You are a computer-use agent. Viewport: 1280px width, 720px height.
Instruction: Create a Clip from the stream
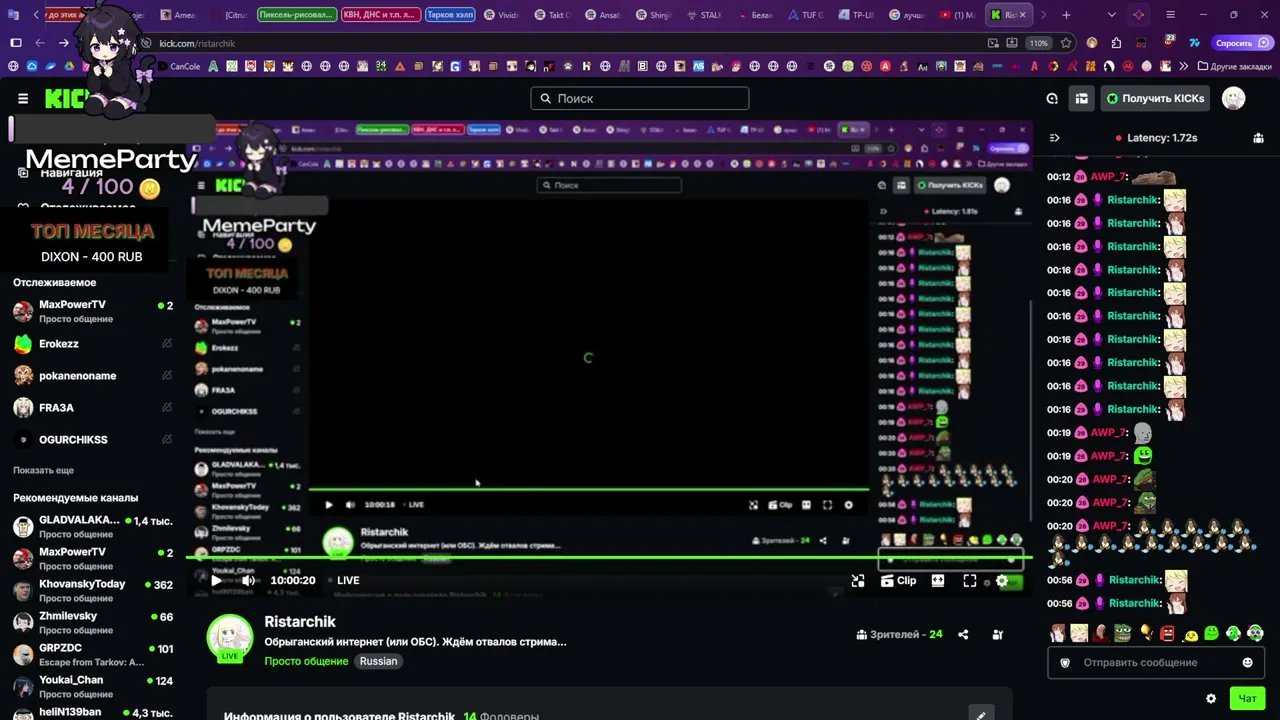pos(898,580)
